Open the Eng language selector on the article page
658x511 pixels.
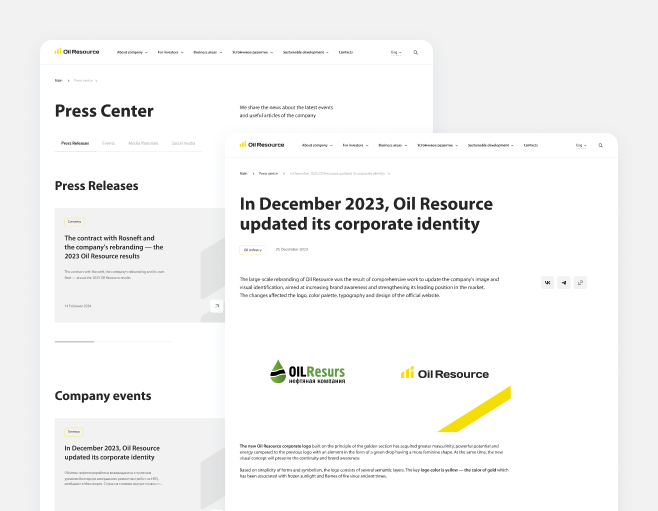coord(581,146)
